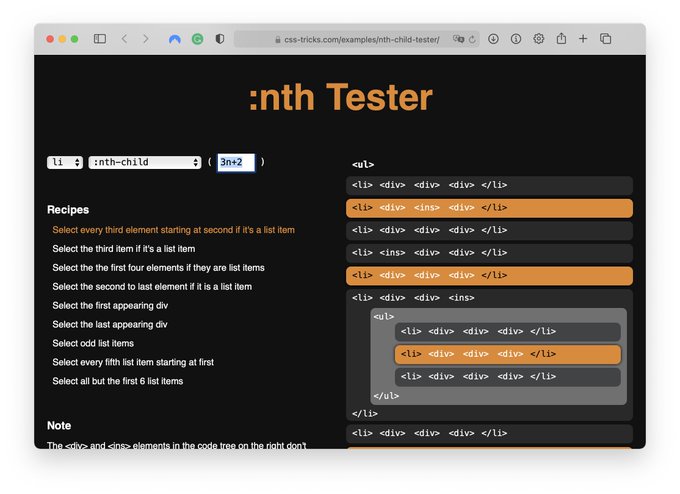Click the nested opening <ul> tag
680x494 pixels.
383,317
